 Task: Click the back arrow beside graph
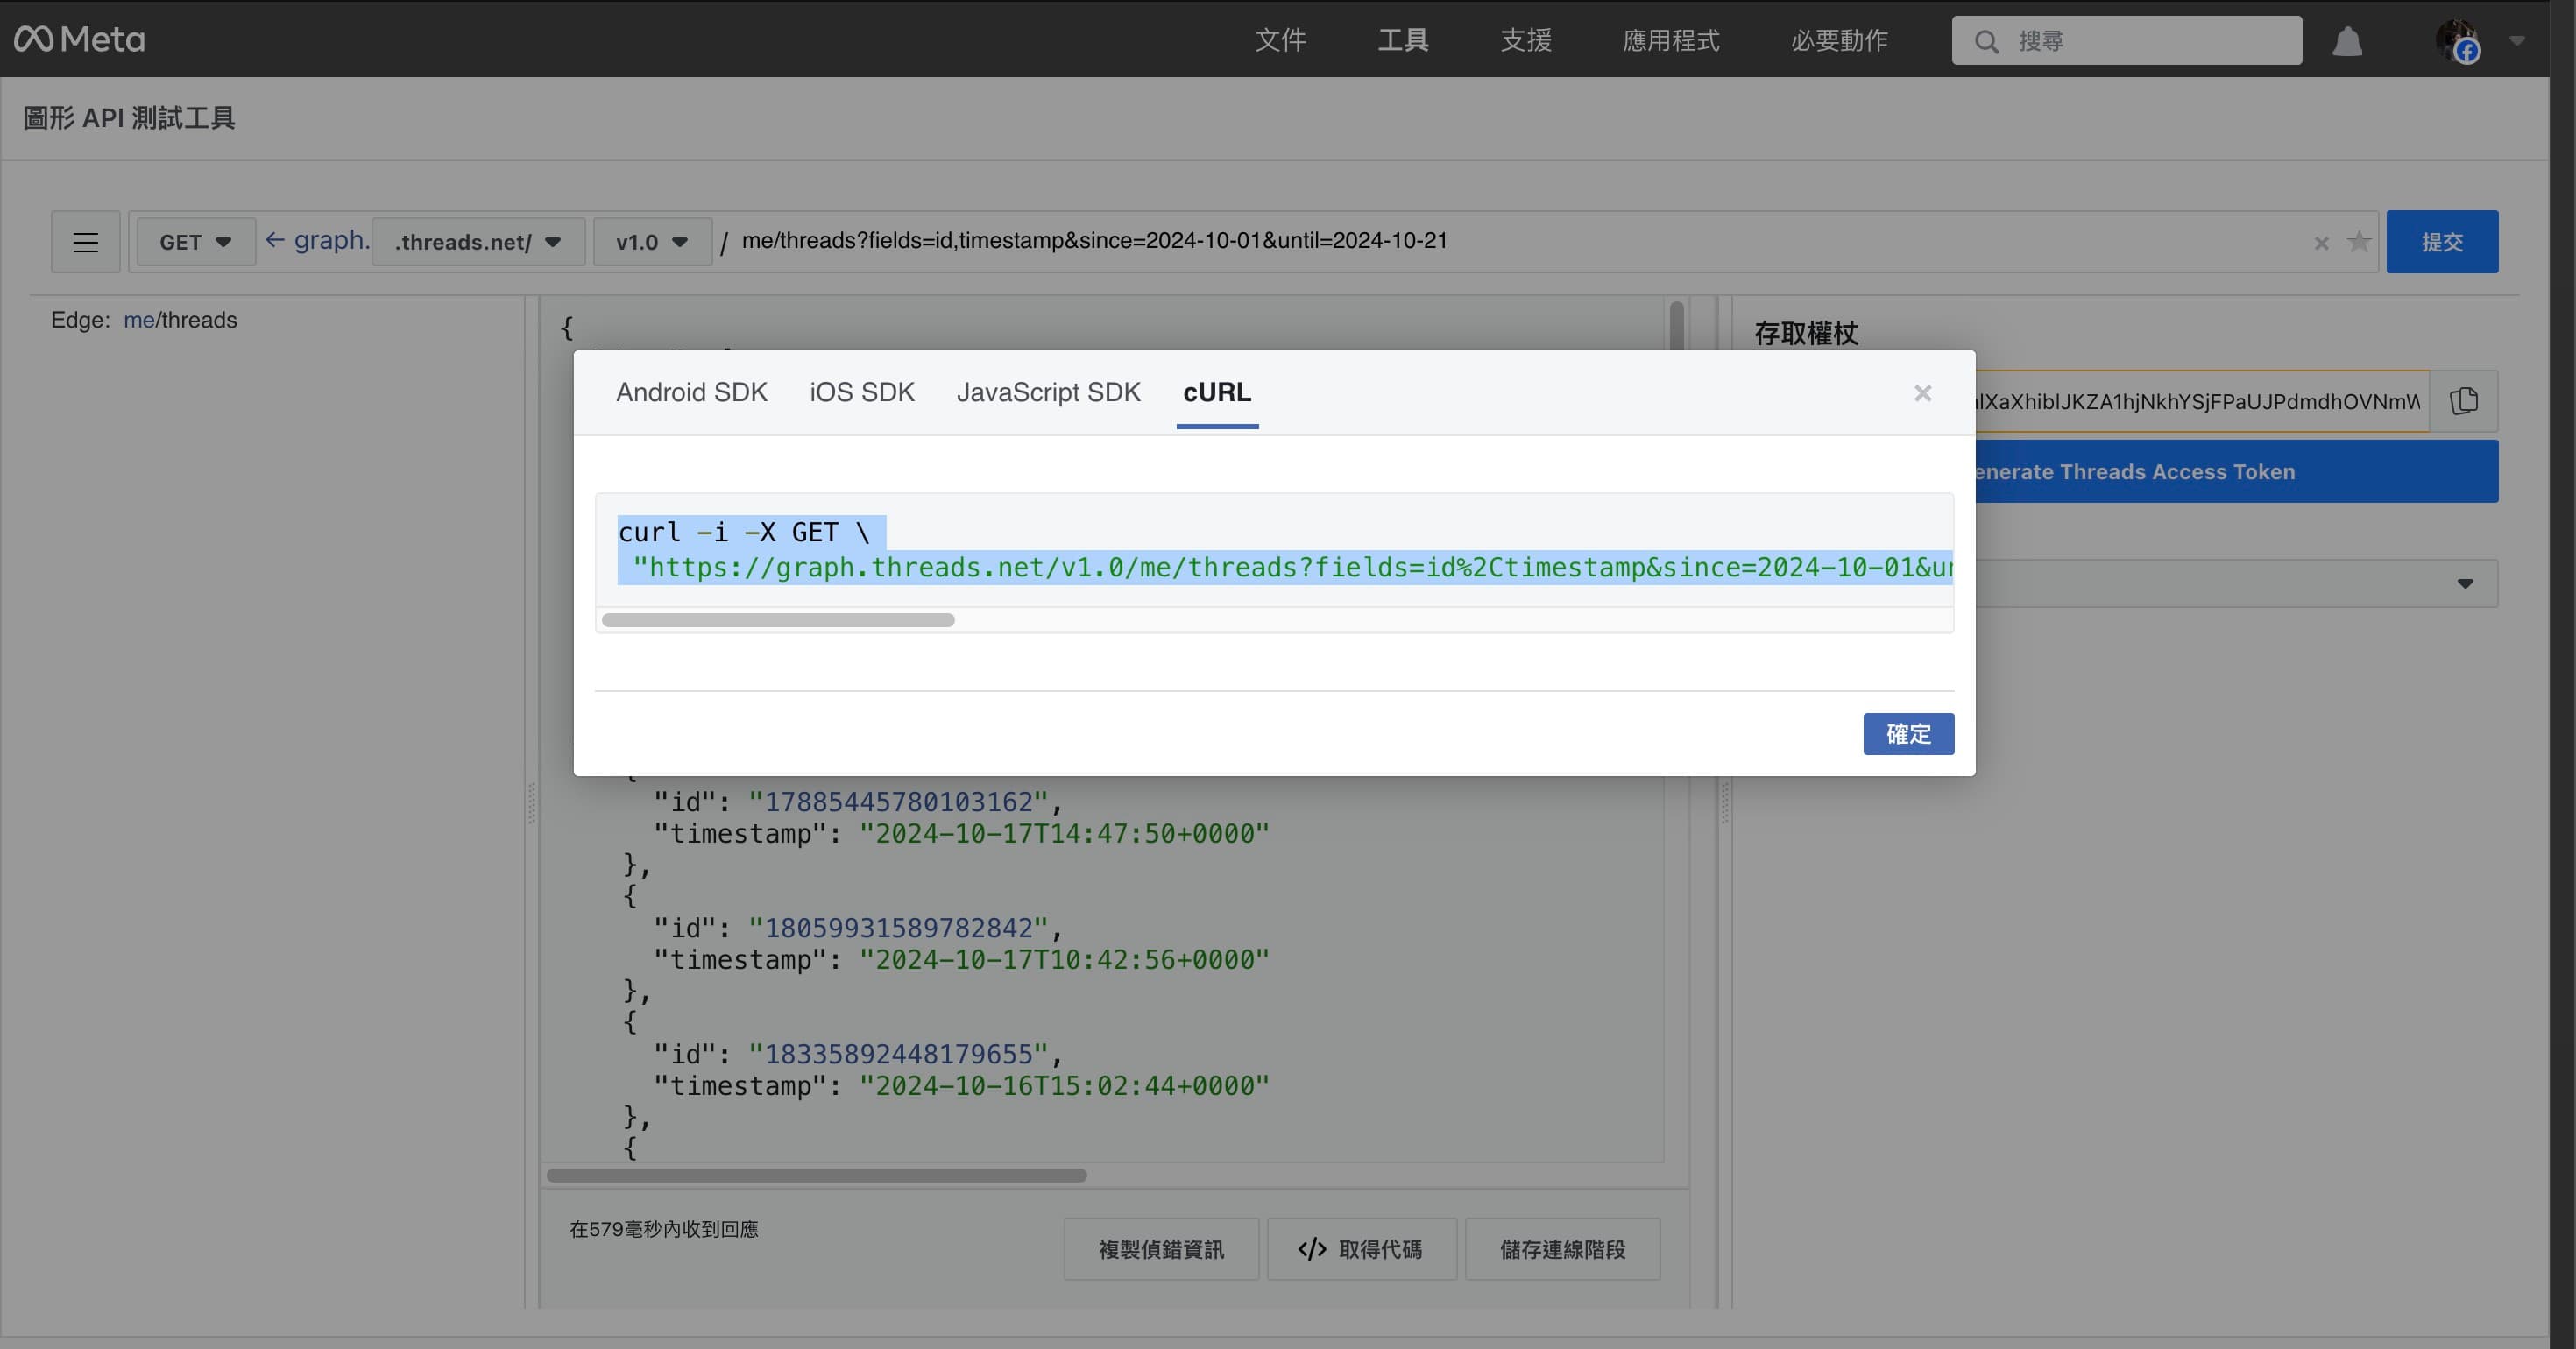point(274,240)
